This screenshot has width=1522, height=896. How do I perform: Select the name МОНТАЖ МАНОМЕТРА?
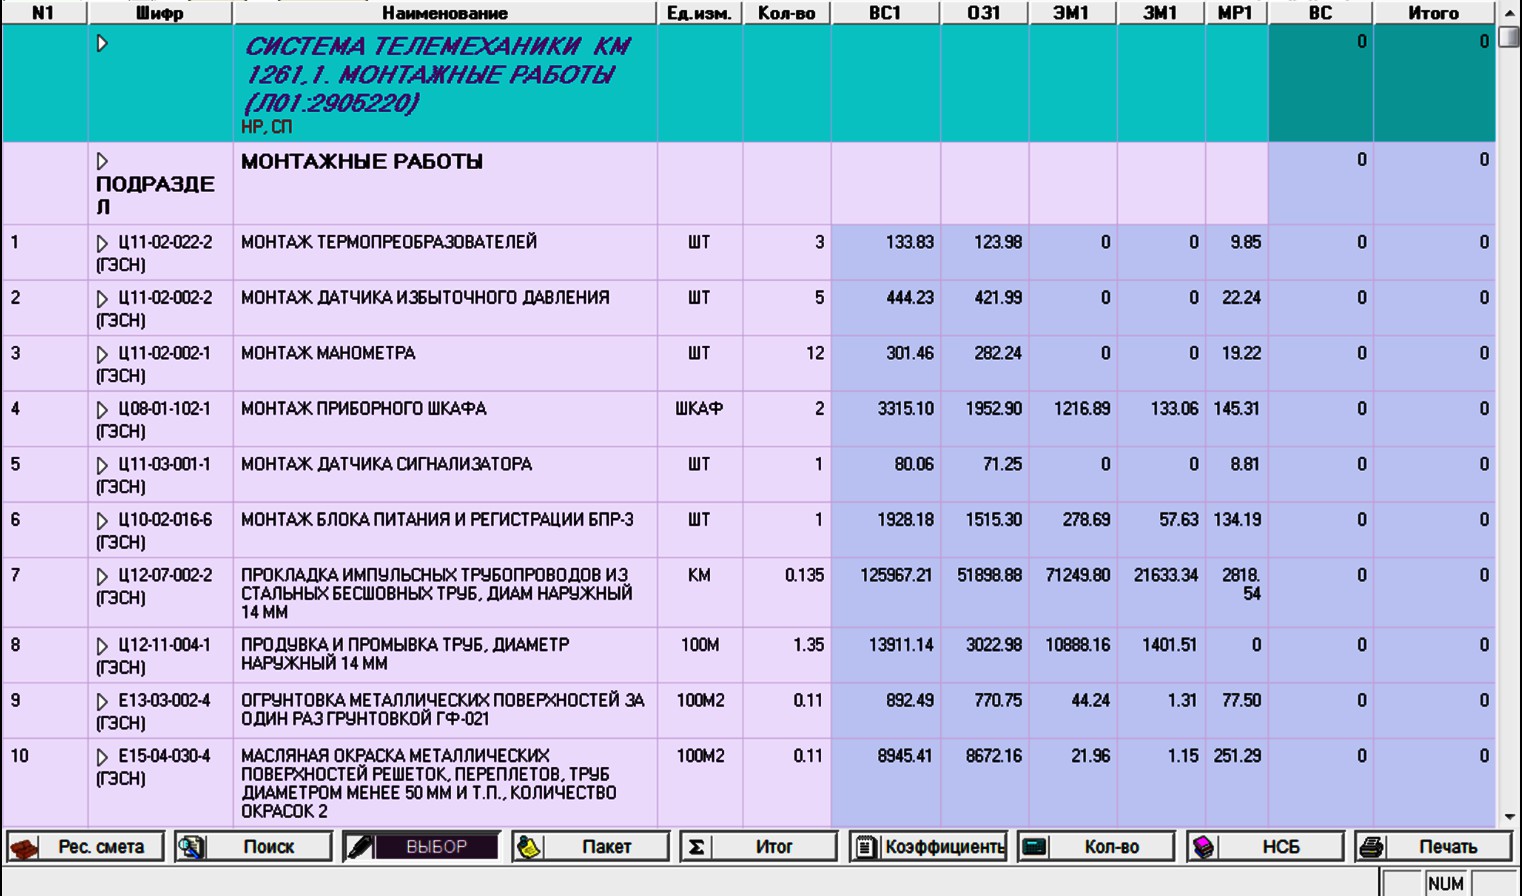pyautogui.click(x=328, y=353)
